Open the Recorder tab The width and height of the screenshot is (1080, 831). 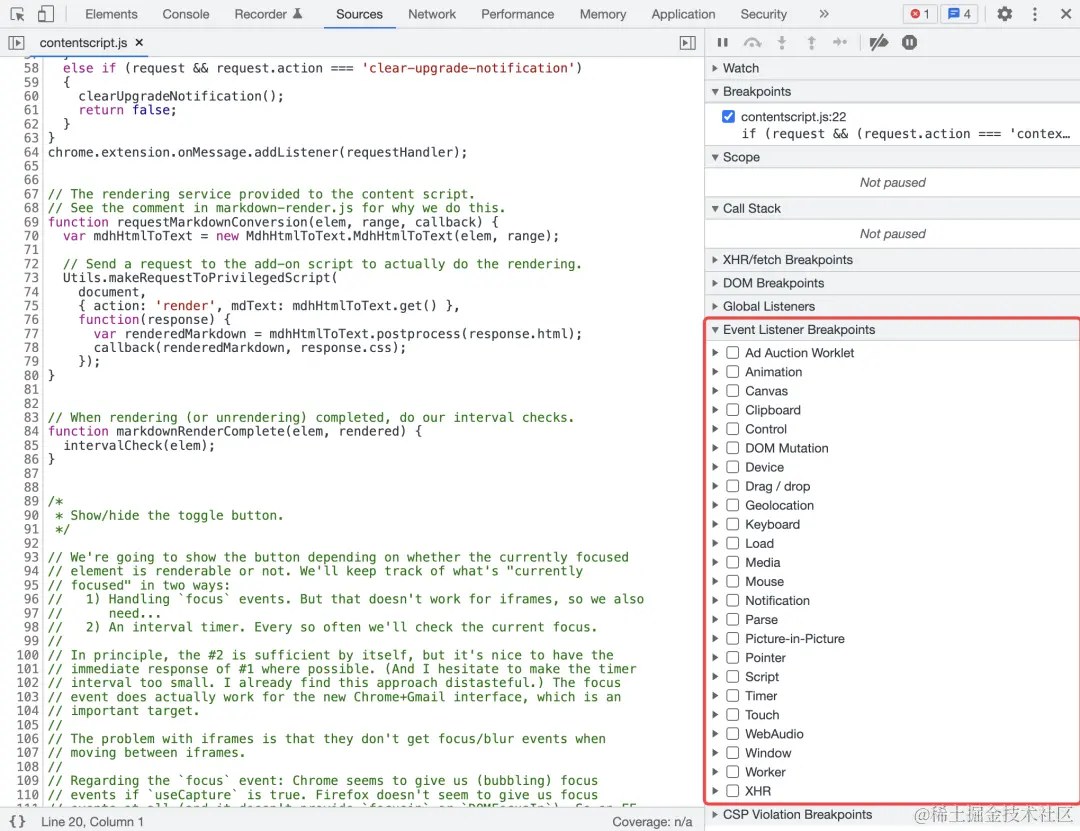pos(268,14)
